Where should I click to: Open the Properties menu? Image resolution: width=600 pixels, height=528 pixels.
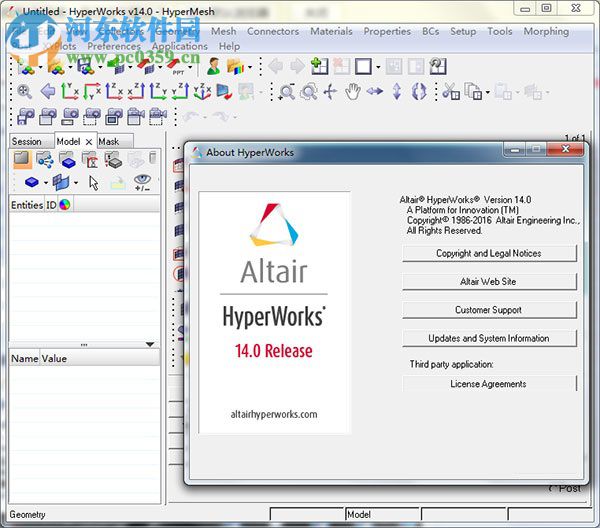(387, 31)
